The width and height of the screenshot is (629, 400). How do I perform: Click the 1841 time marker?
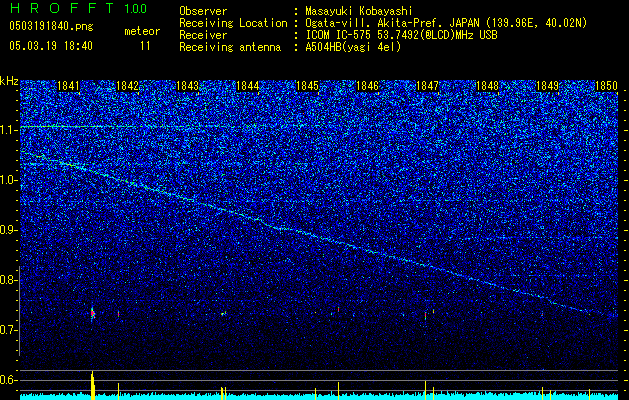pyautogui.click(x=68, y=86)
